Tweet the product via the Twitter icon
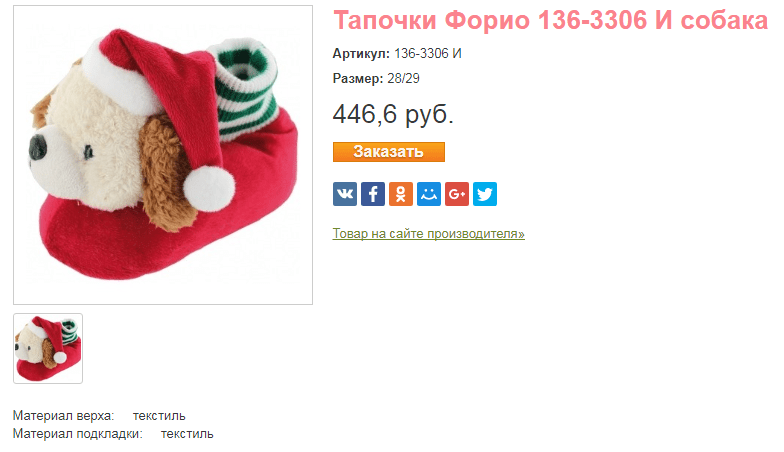Viewport: 784px width, 452px height. 485,194
